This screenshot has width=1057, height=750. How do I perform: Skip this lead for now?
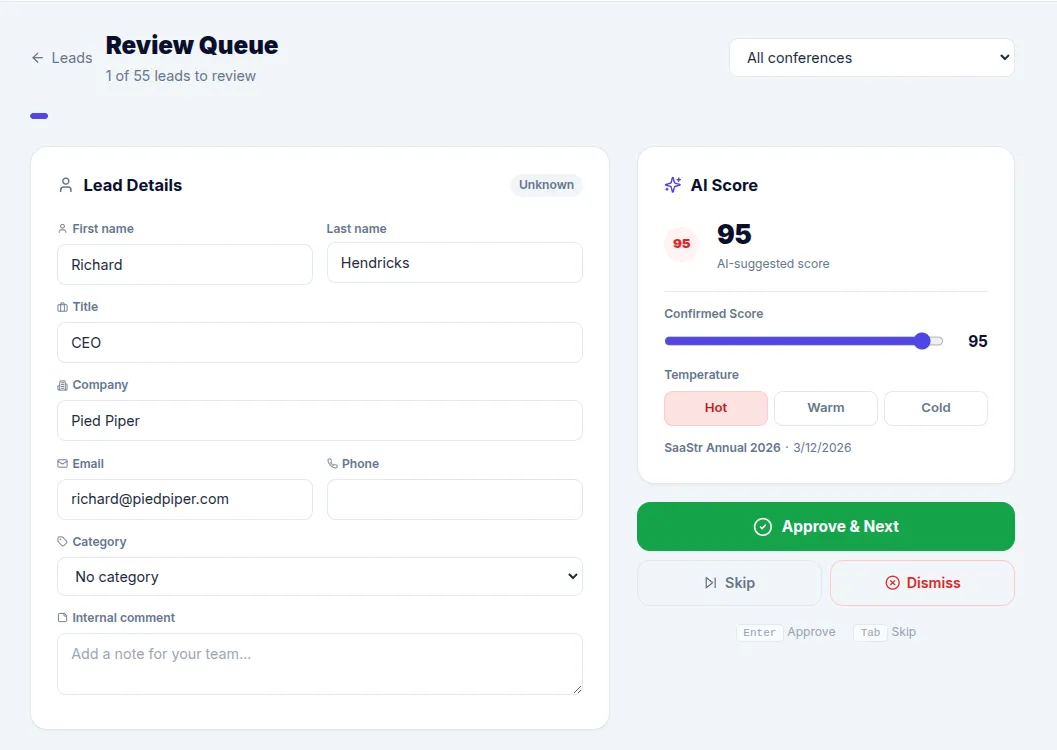(x=729, y=583)
